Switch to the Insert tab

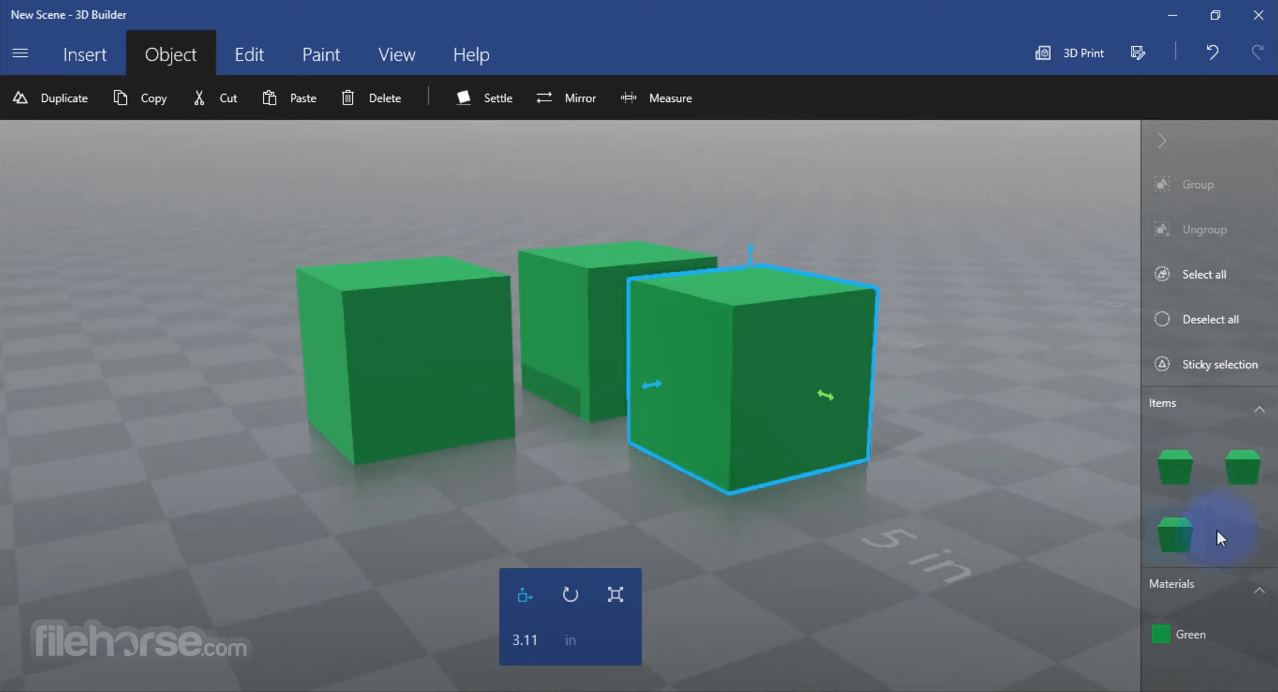point(85,55)
